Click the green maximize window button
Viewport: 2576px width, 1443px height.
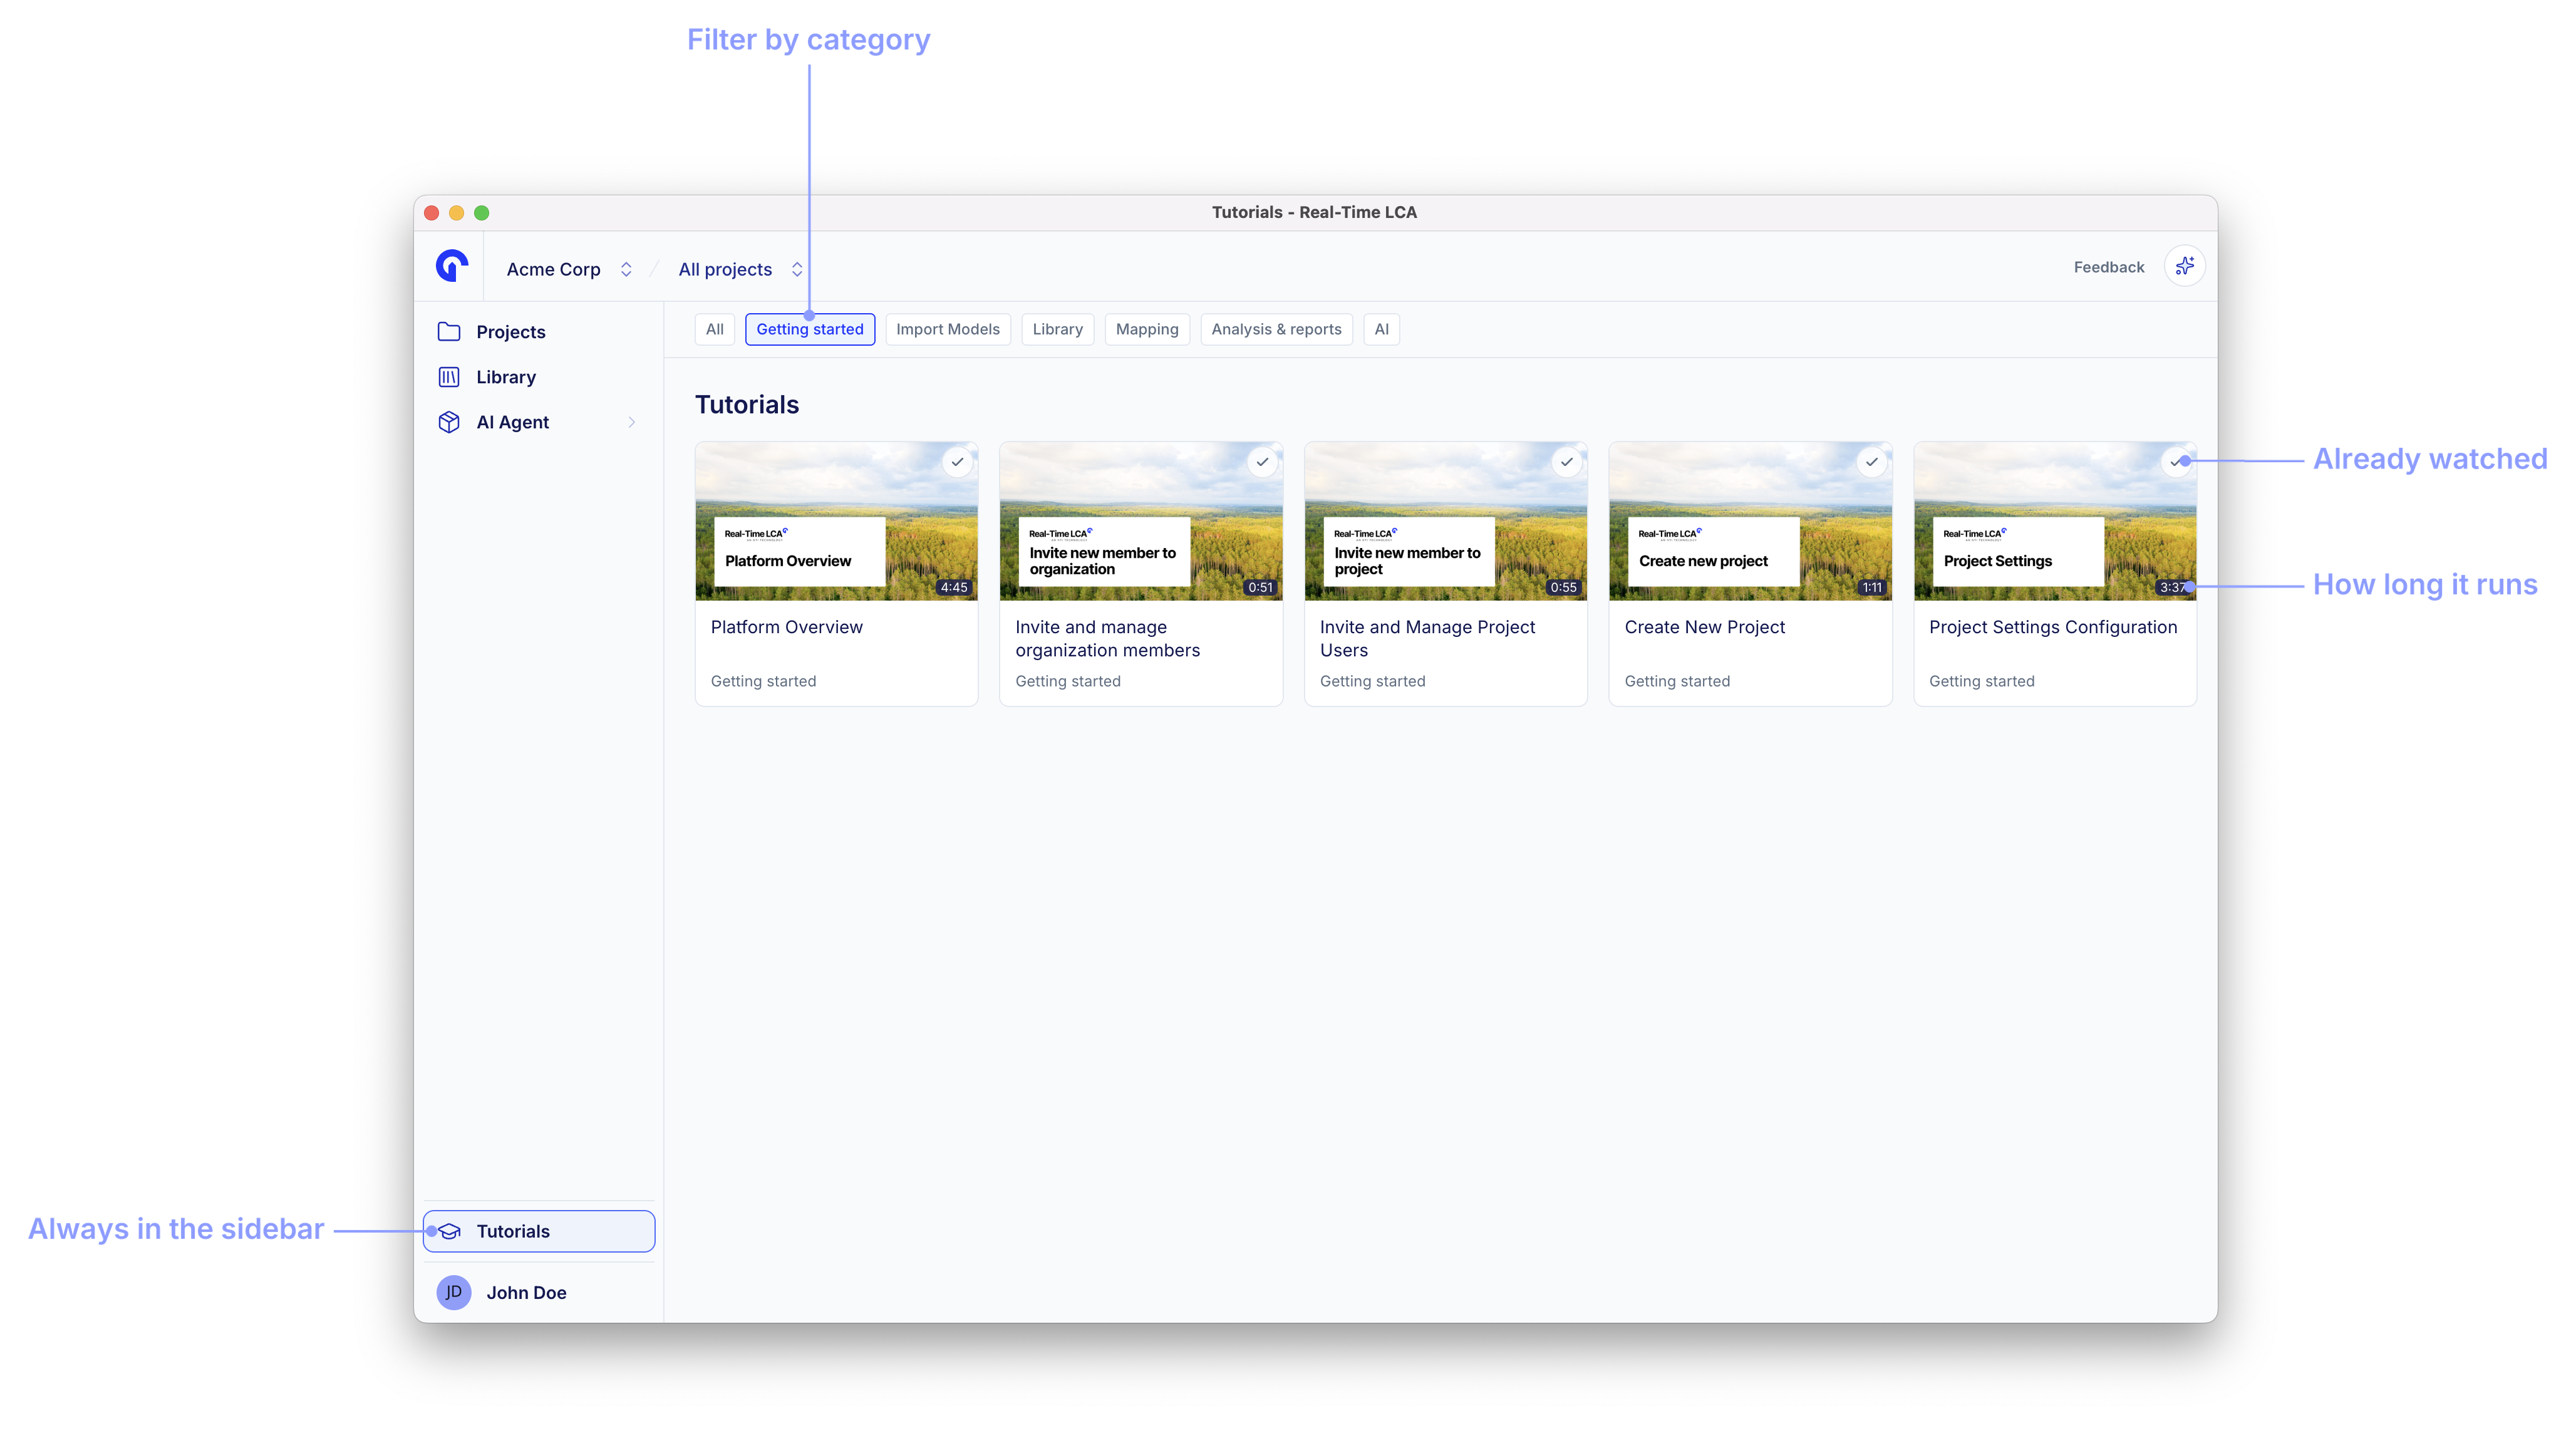click(481, 213)
